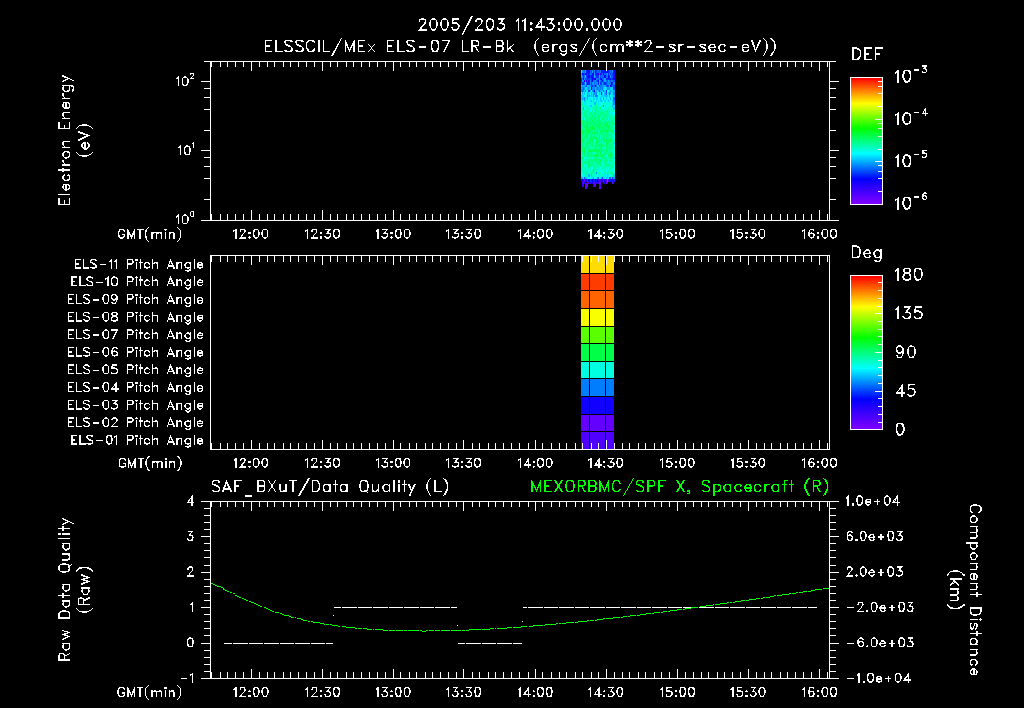The width and height of the screenshot is (1024, 708).
Task: Click the 'SAF_BXuT/Data Quality (L)' title
Action: 330,487
